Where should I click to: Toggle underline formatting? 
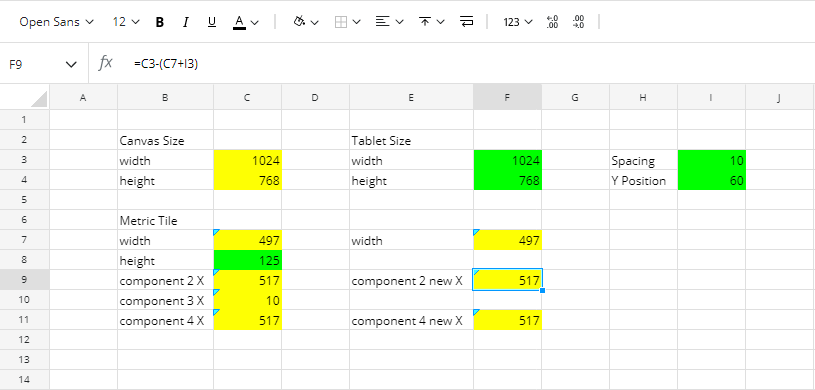pos(212,22)
